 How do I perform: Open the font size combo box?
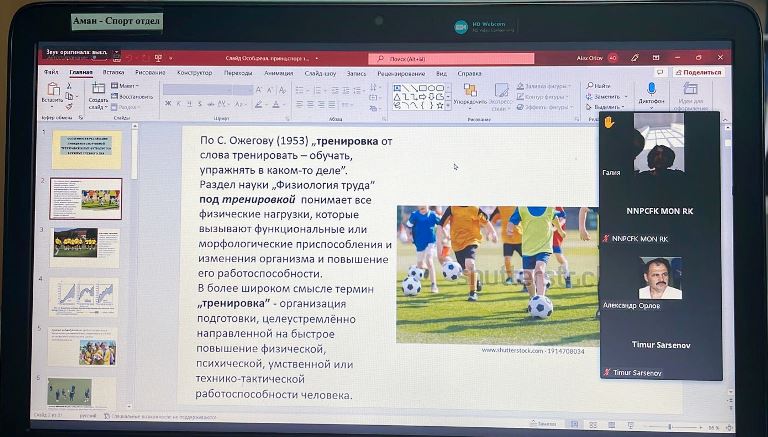pos(243,90)
